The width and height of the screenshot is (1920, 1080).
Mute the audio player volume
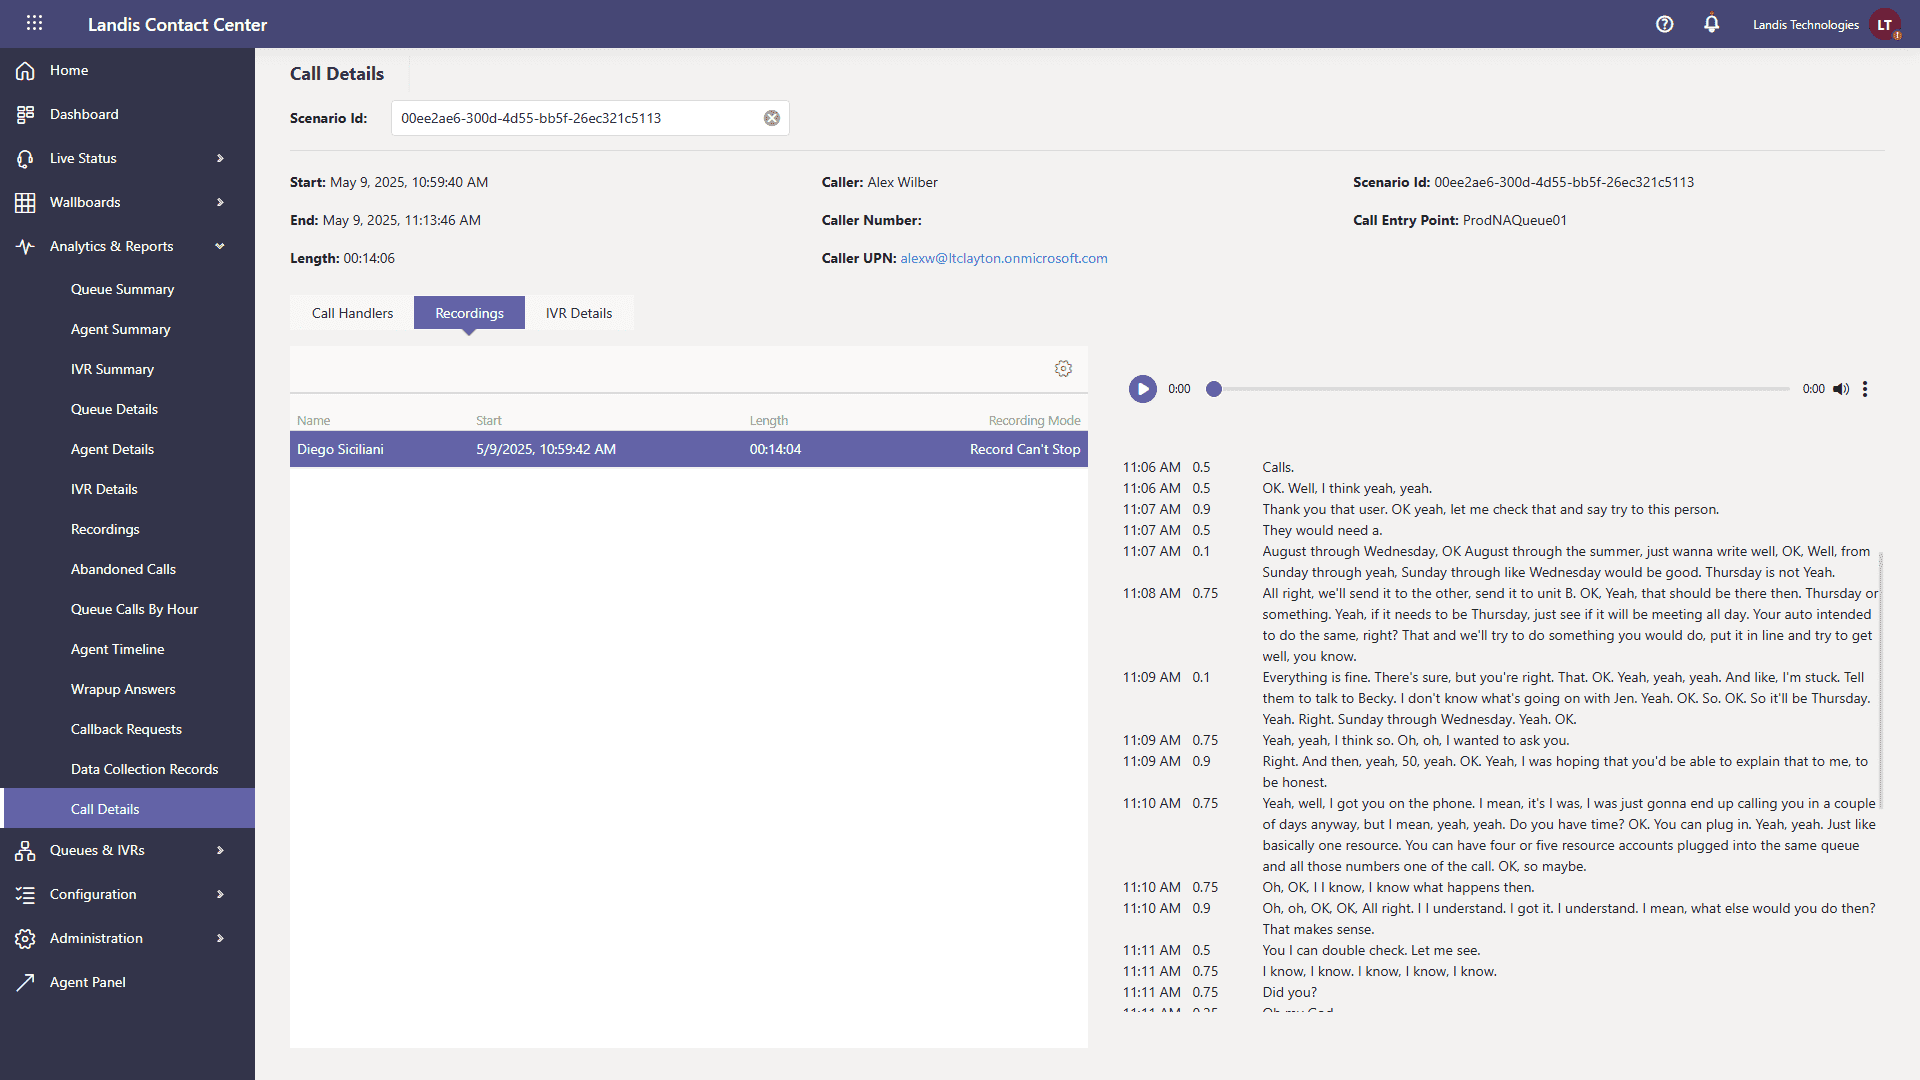[x=1840, y=389]
